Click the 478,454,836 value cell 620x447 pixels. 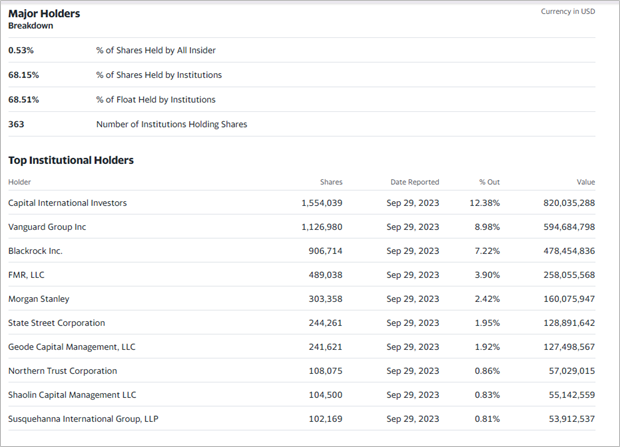tap(569, 251)
